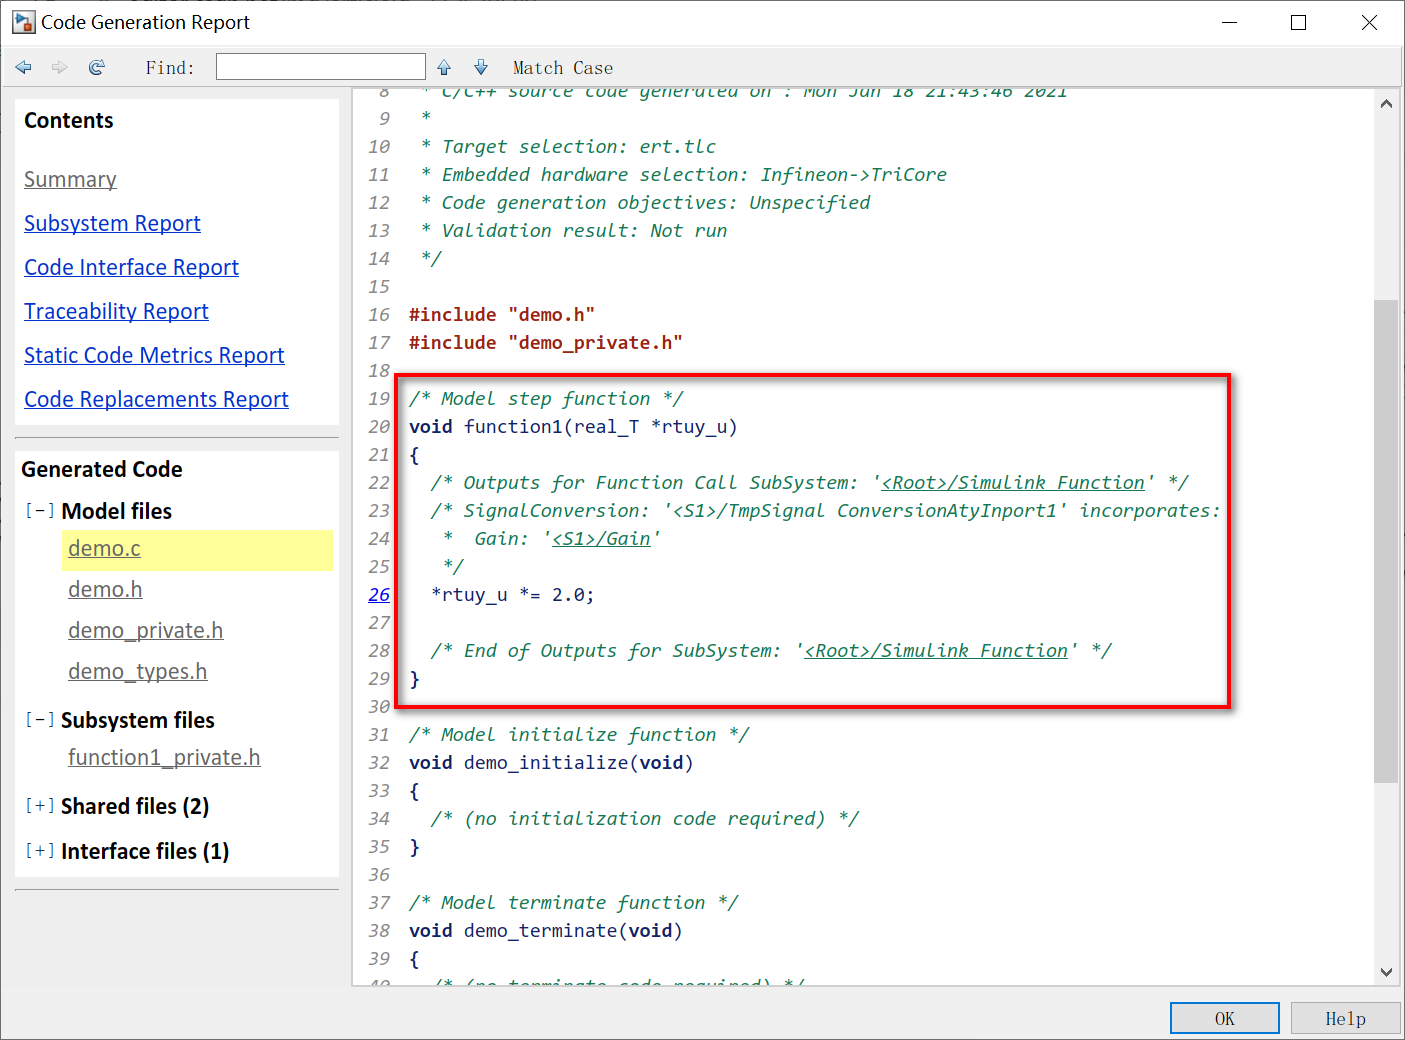
Task: Maximize the Code Generation Report window
Action: (x=1299, y=22)
